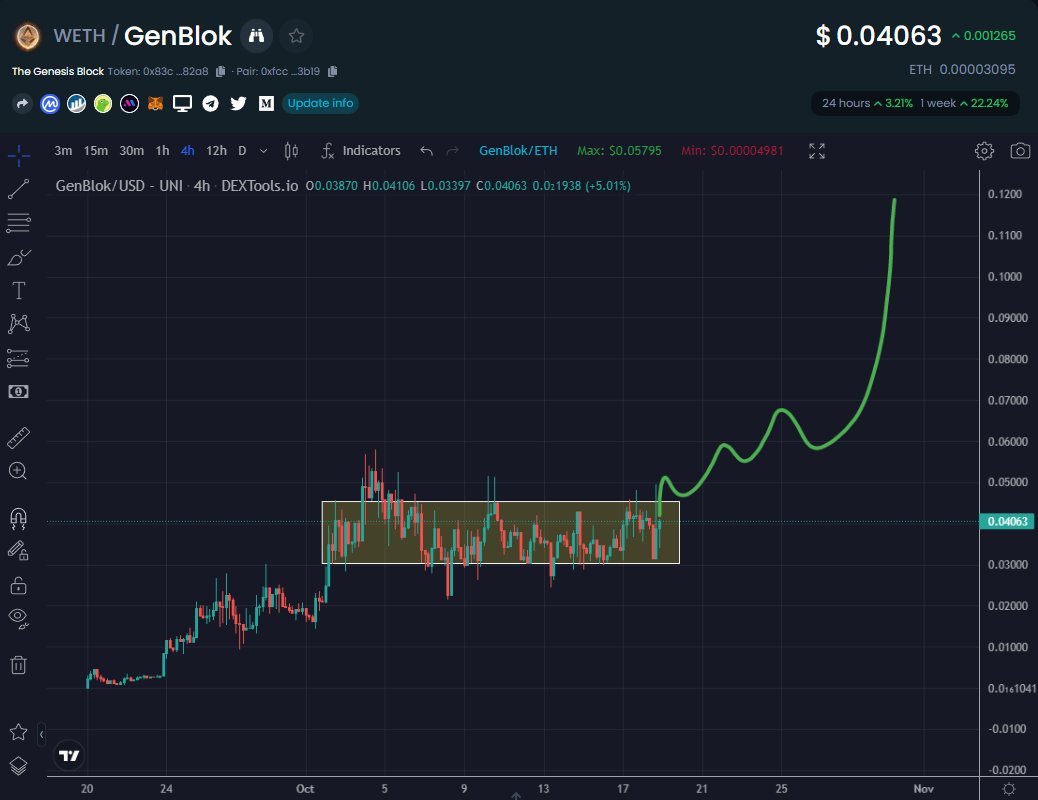1038x800 pixels.
Task: Open the CoinGecko link icon
Action: (103, 103)
